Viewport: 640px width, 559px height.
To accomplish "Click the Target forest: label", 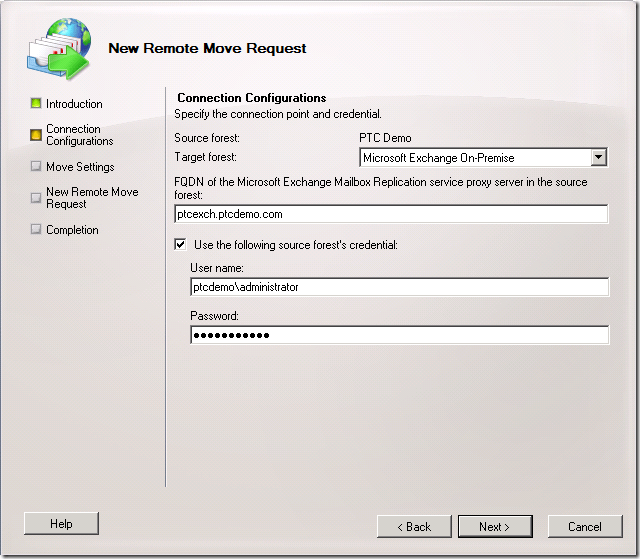I will [205, 157].
